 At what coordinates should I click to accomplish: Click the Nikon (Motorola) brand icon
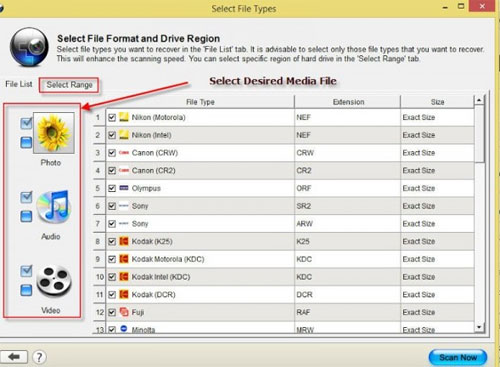[124, 117]
